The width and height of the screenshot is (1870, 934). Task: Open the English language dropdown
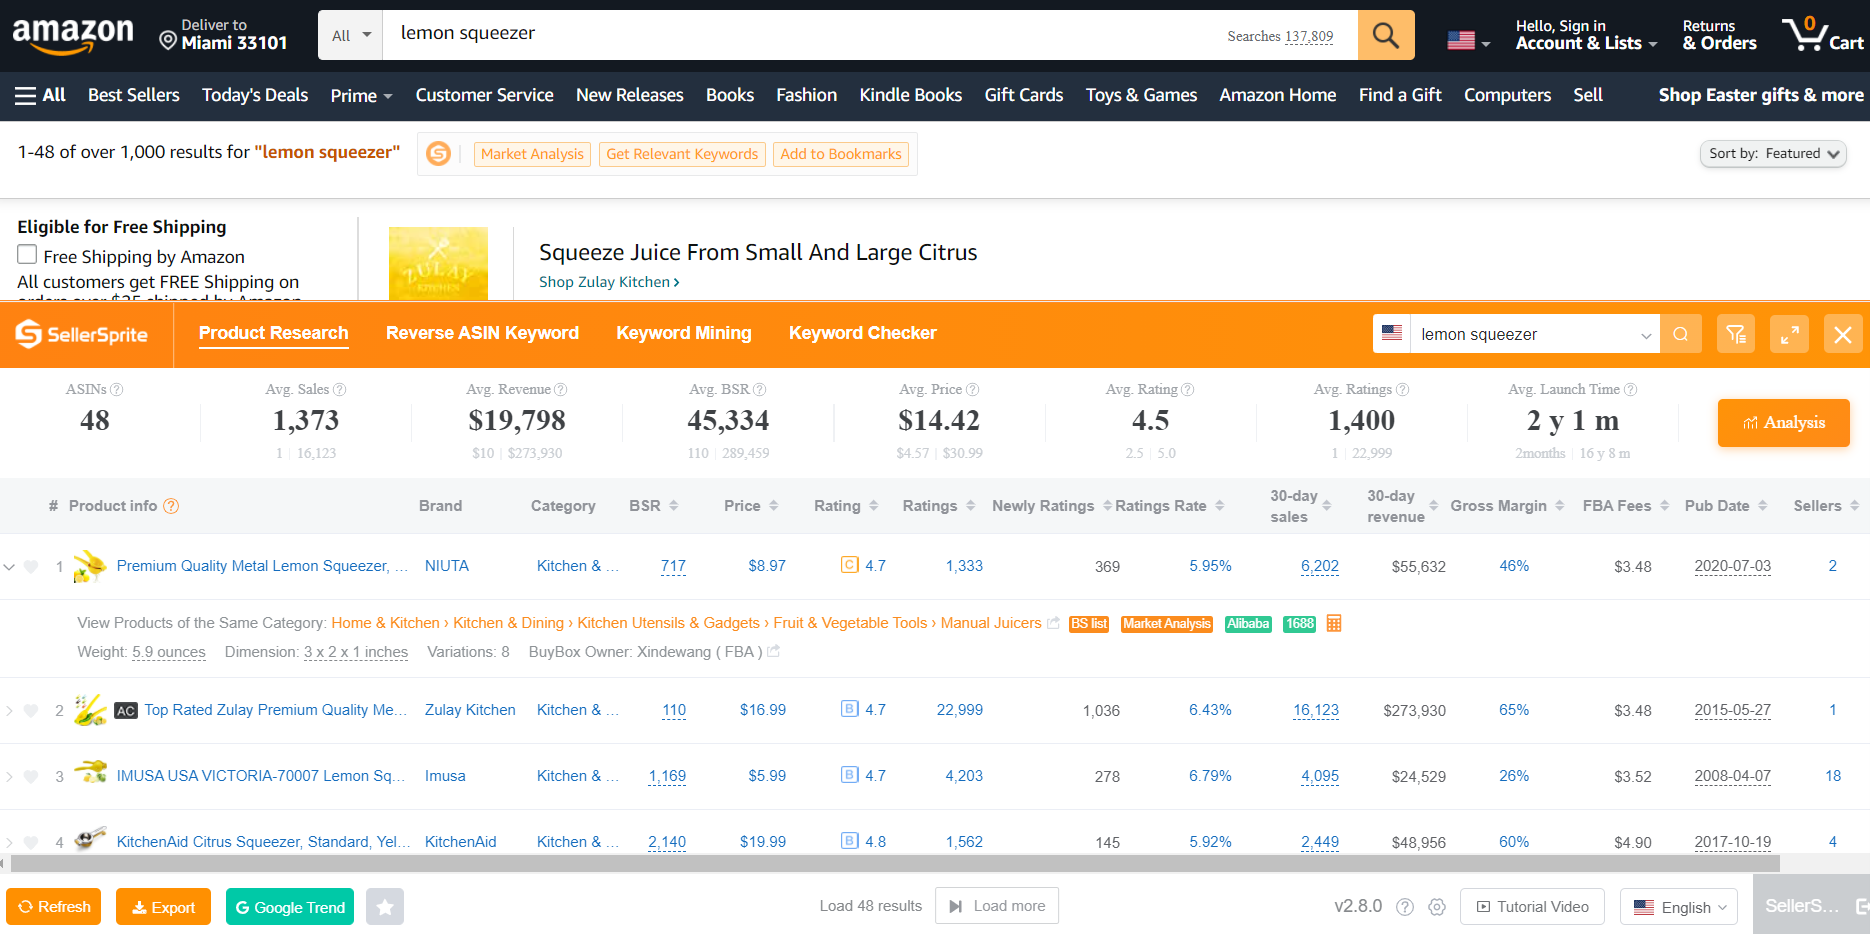[1680, 907]
